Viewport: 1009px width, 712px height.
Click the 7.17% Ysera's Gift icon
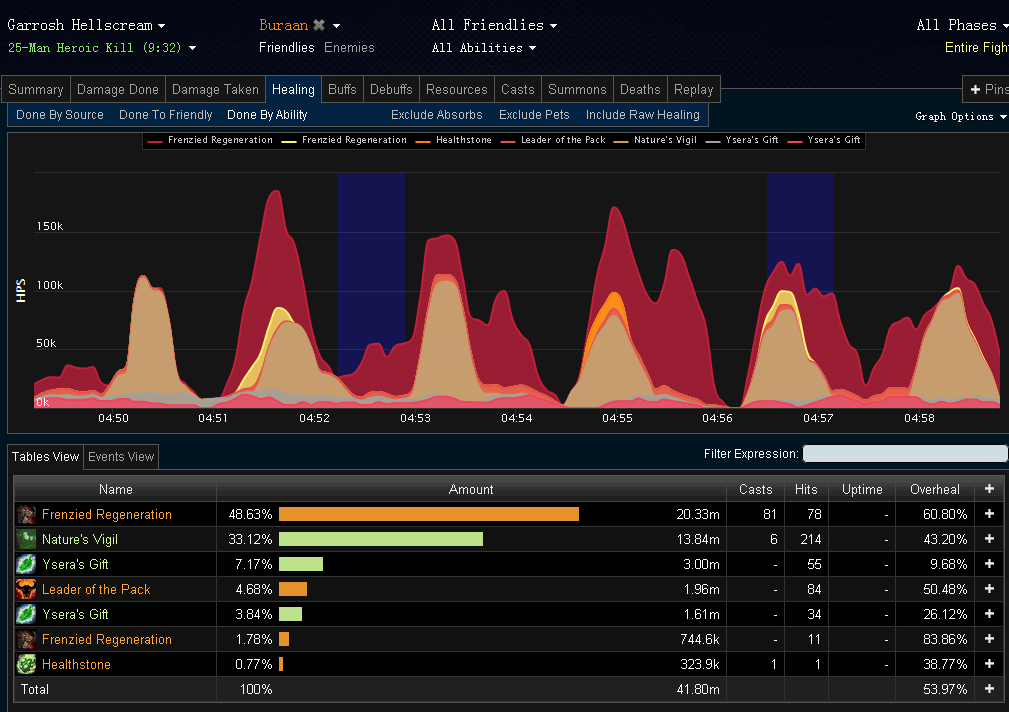click(26, 564)
